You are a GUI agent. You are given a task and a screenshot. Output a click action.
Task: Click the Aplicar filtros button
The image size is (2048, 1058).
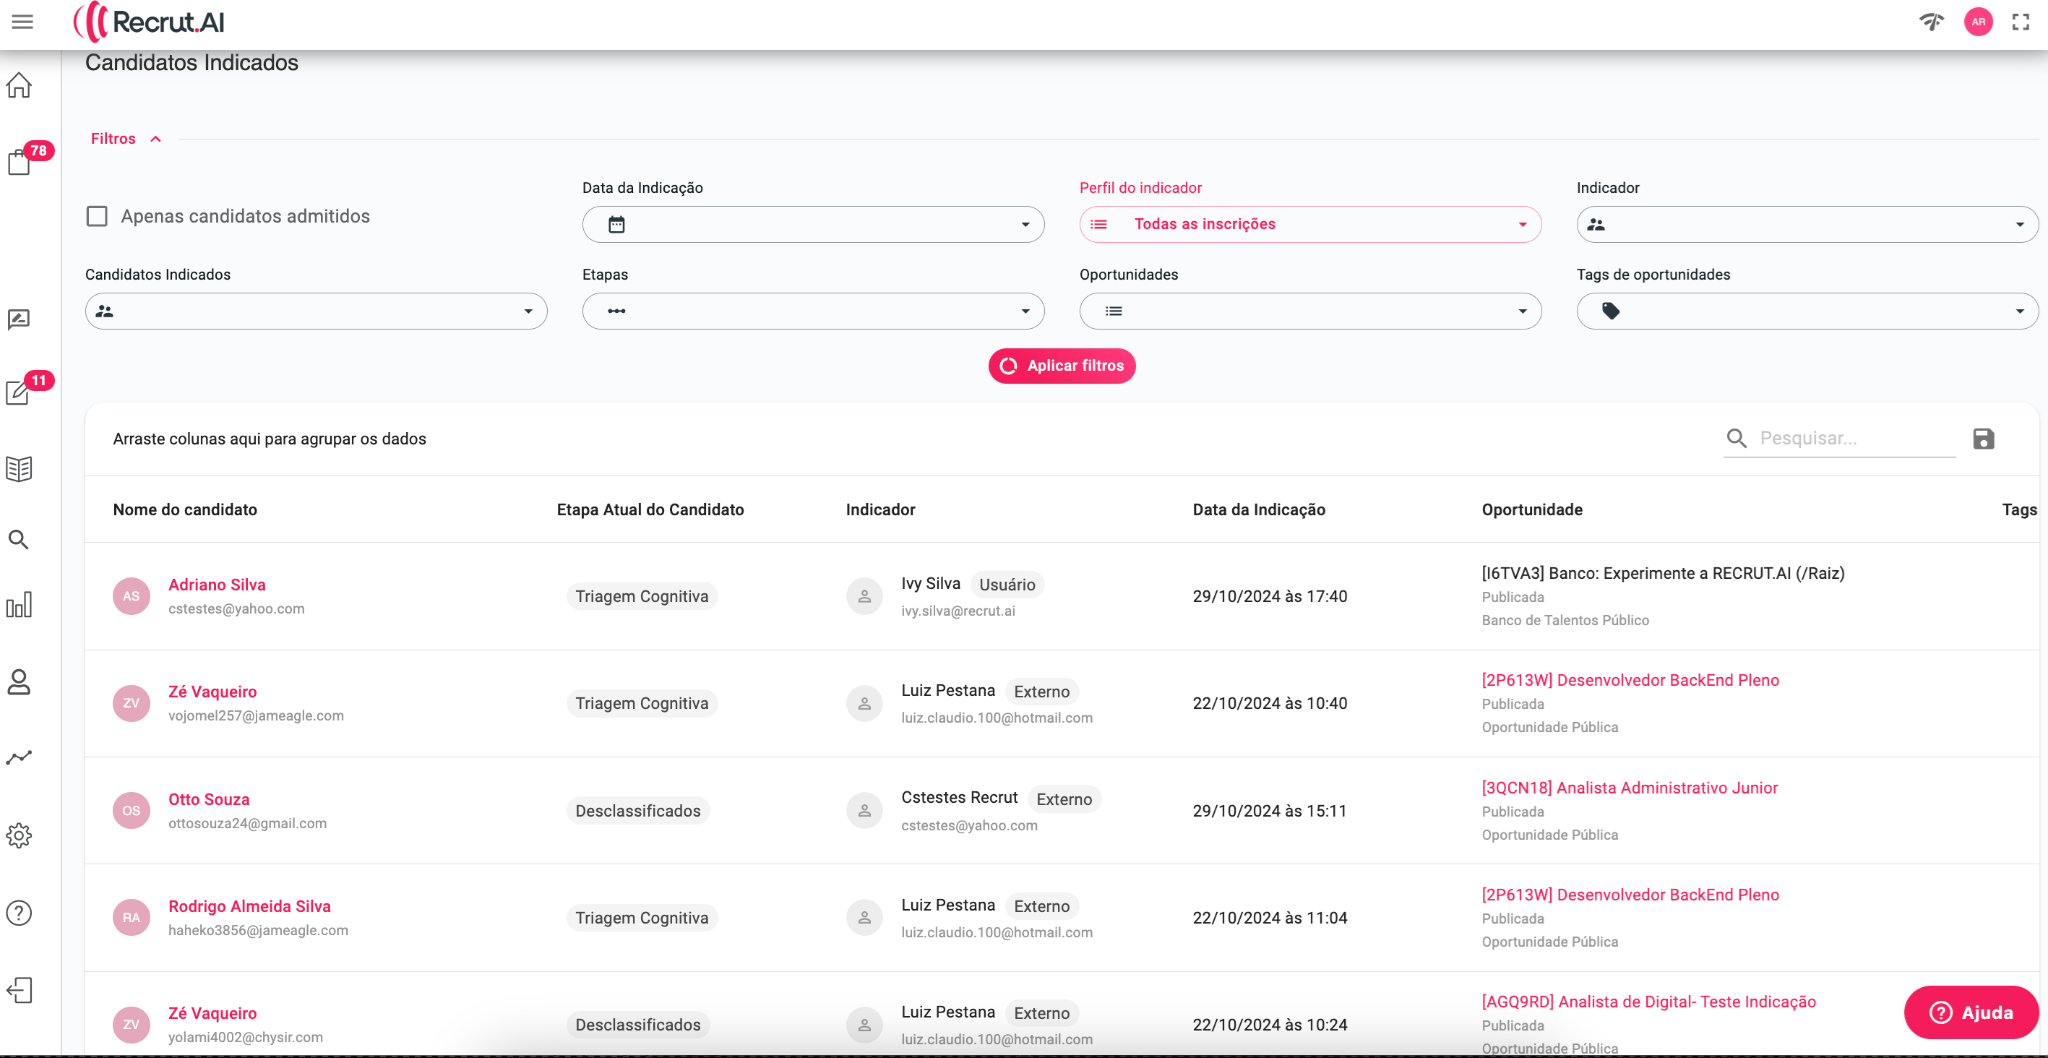tap(1062, 366)
